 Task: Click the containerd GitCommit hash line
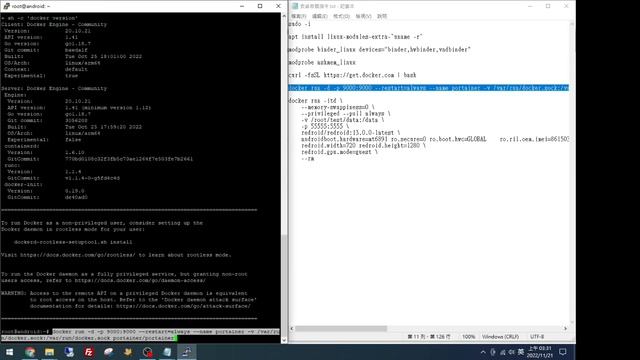[x=100, y=159]
